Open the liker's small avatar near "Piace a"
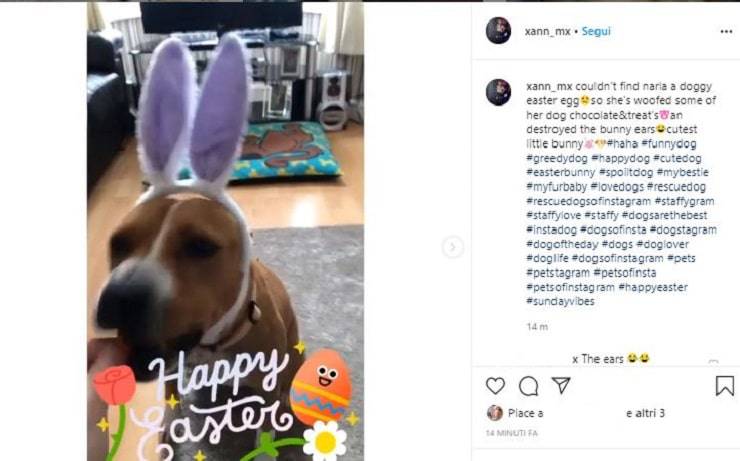 point(495,413)
